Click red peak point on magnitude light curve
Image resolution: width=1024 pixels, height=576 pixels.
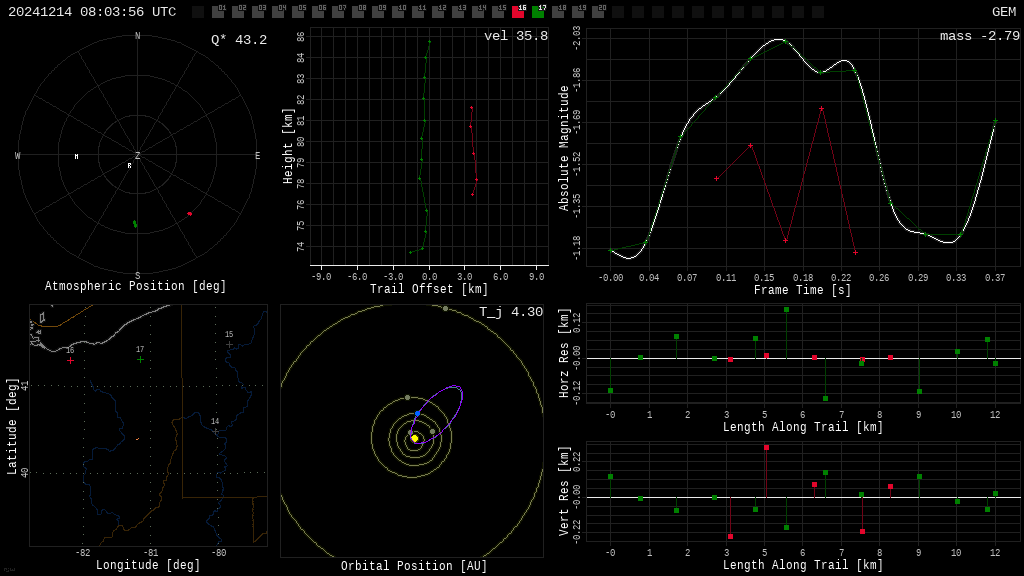[x=821, y=108]
